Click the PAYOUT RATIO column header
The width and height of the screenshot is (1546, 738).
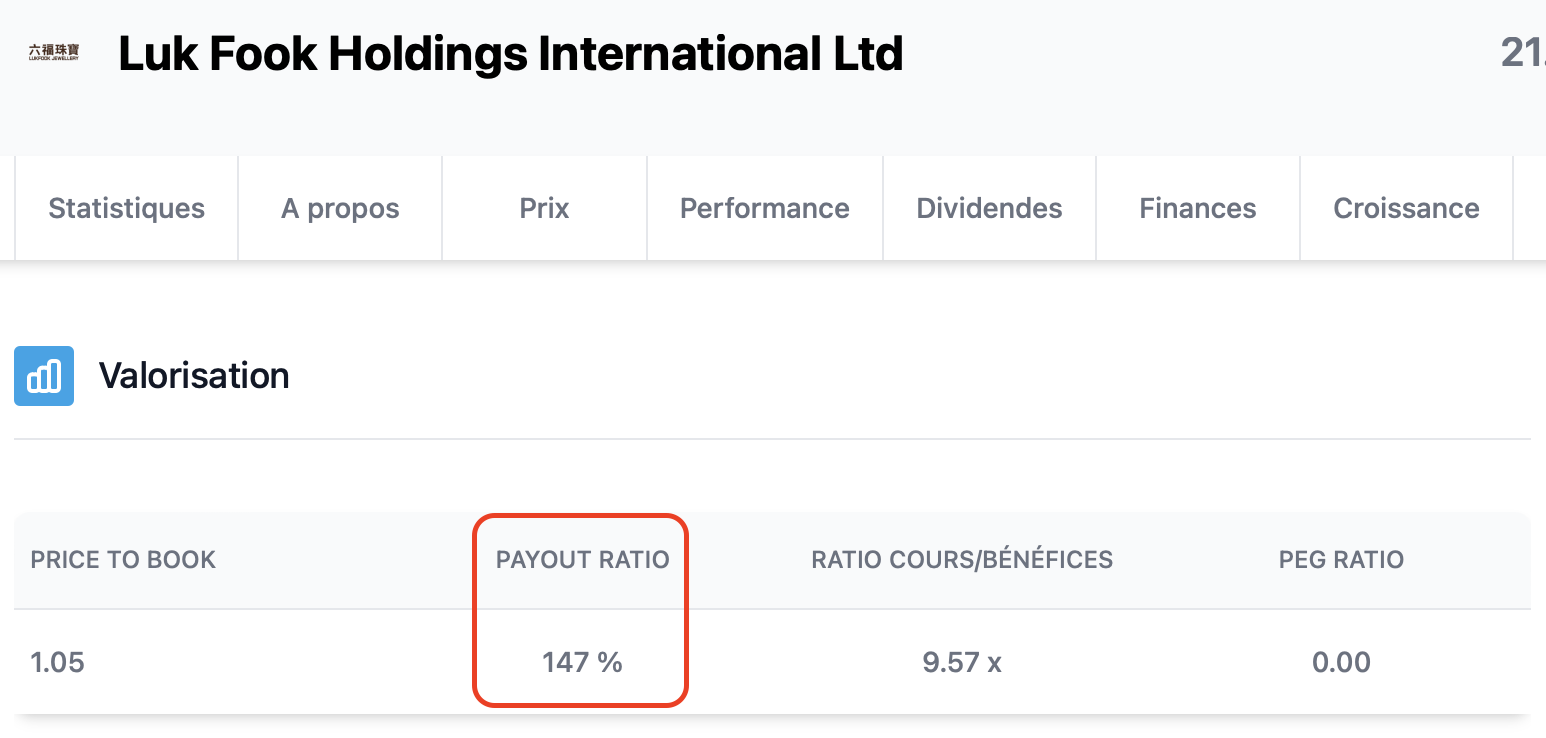pyautogui.click(x=583, y=560)
